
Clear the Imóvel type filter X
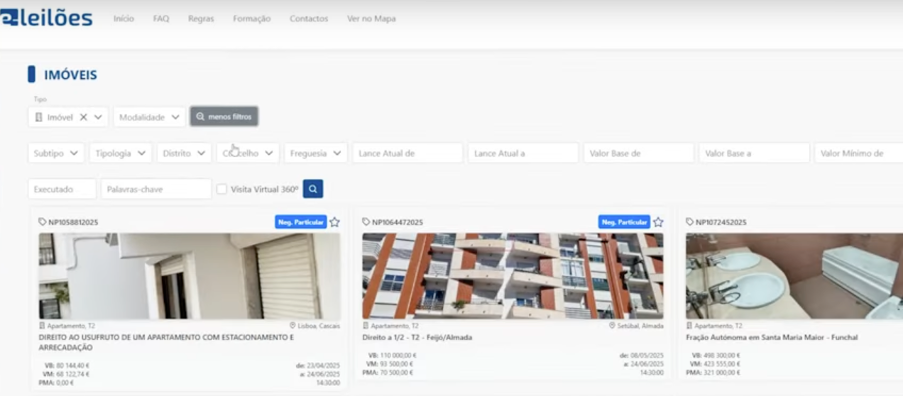tap(84, 117)
